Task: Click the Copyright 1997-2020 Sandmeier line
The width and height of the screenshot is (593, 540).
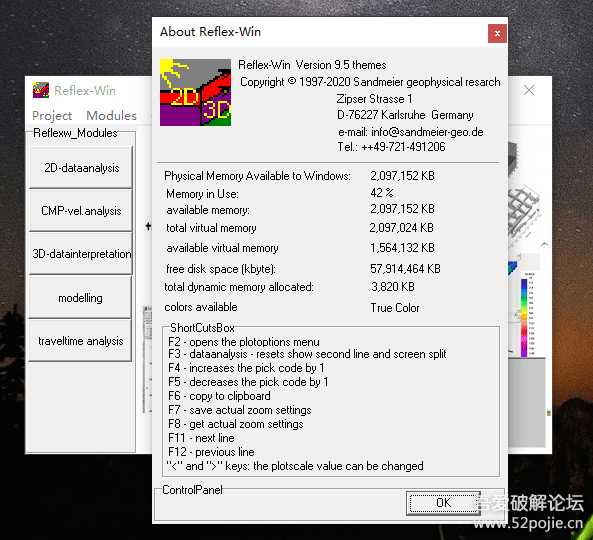Action: pyautogui.click(x=370, y=82)
